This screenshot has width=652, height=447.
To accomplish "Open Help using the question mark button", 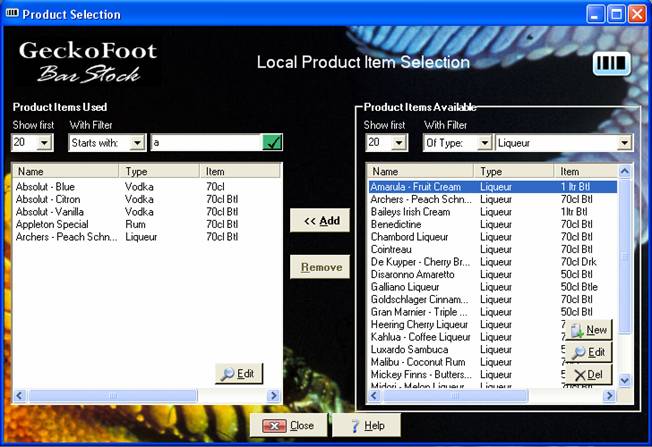I will click(x=366, y=425).
